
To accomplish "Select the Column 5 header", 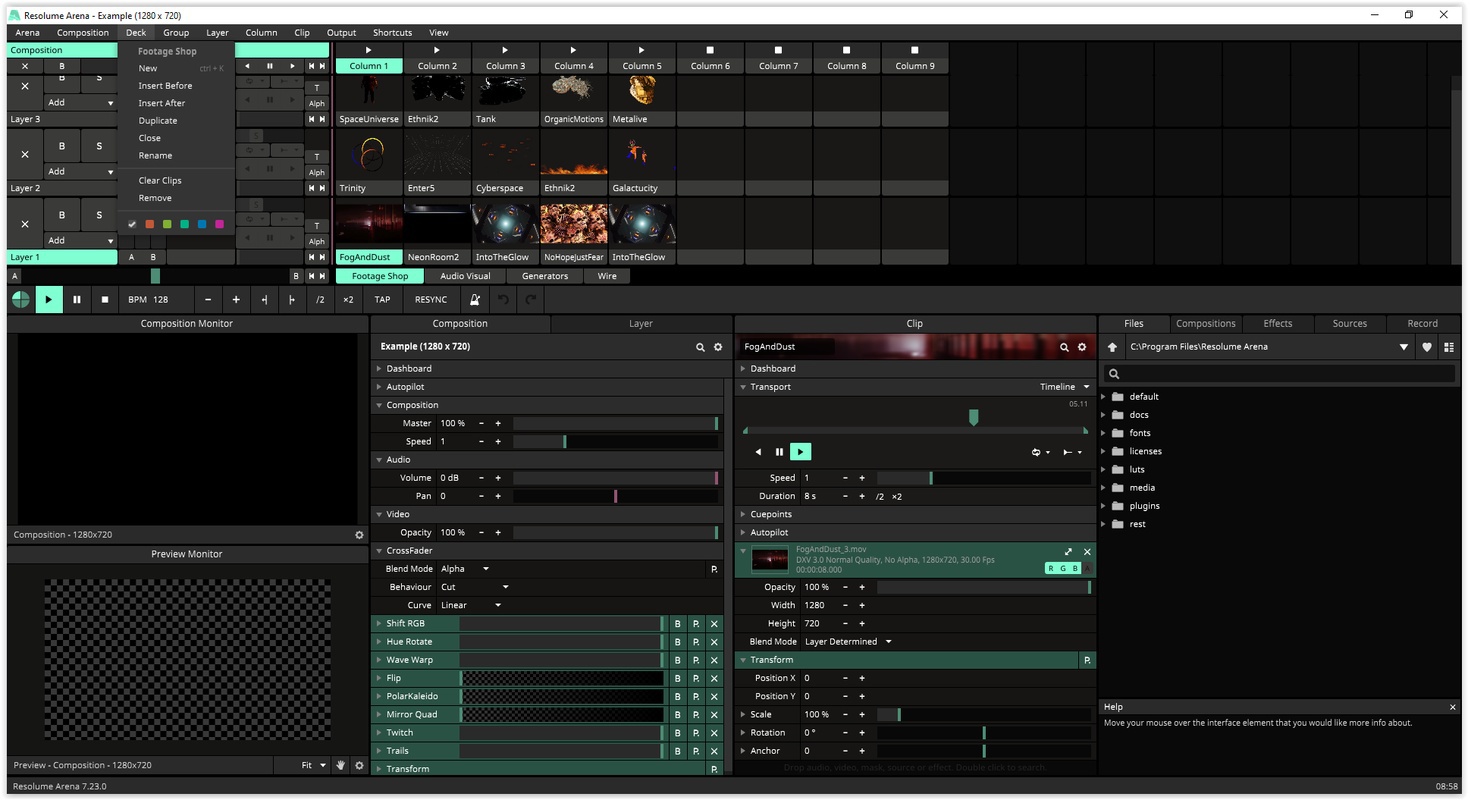I will click(641, 66).
